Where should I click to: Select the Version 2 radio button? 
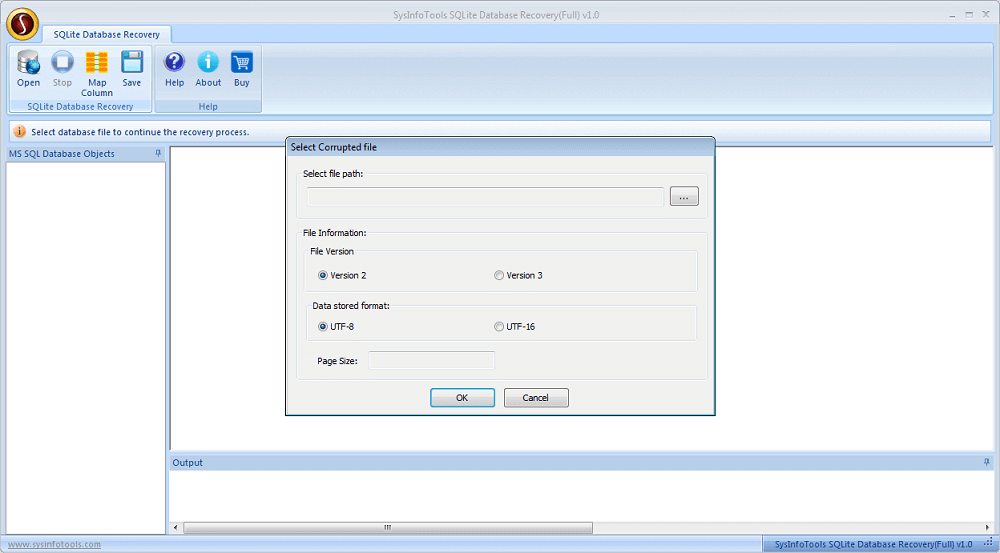pos(323,275)
